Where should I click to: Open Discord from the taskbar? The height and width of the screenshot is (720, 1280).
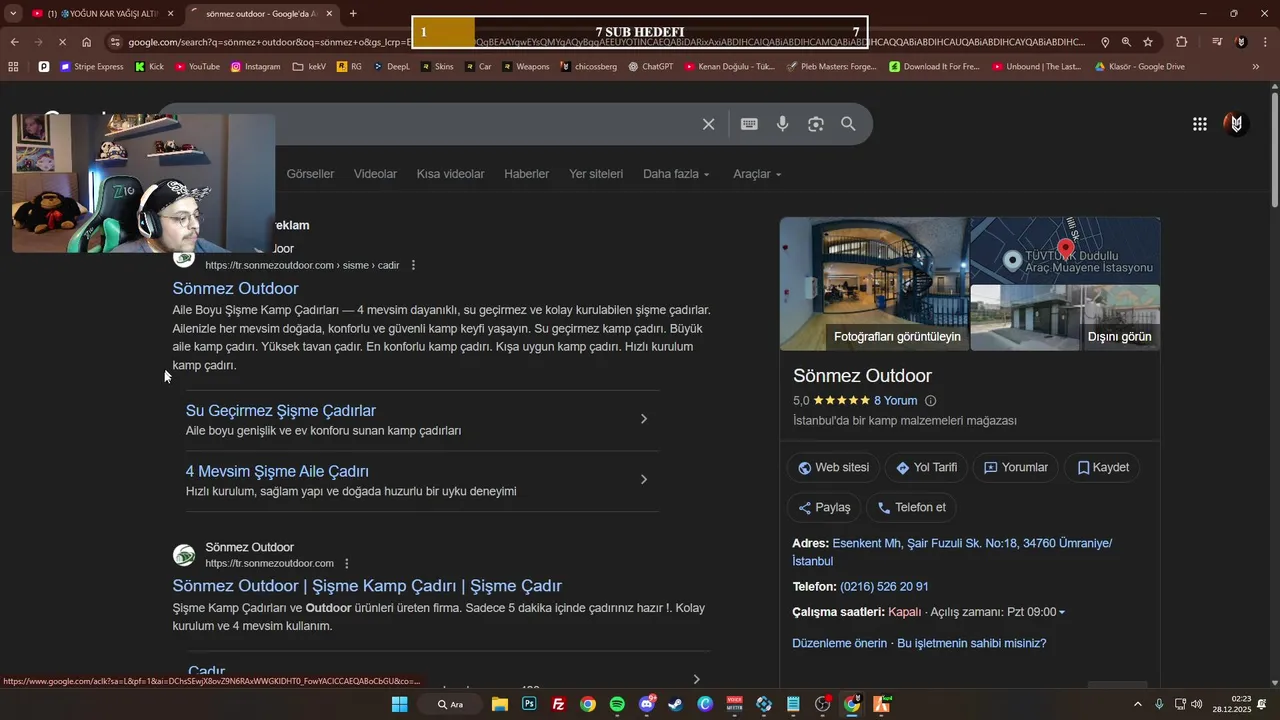647,704
